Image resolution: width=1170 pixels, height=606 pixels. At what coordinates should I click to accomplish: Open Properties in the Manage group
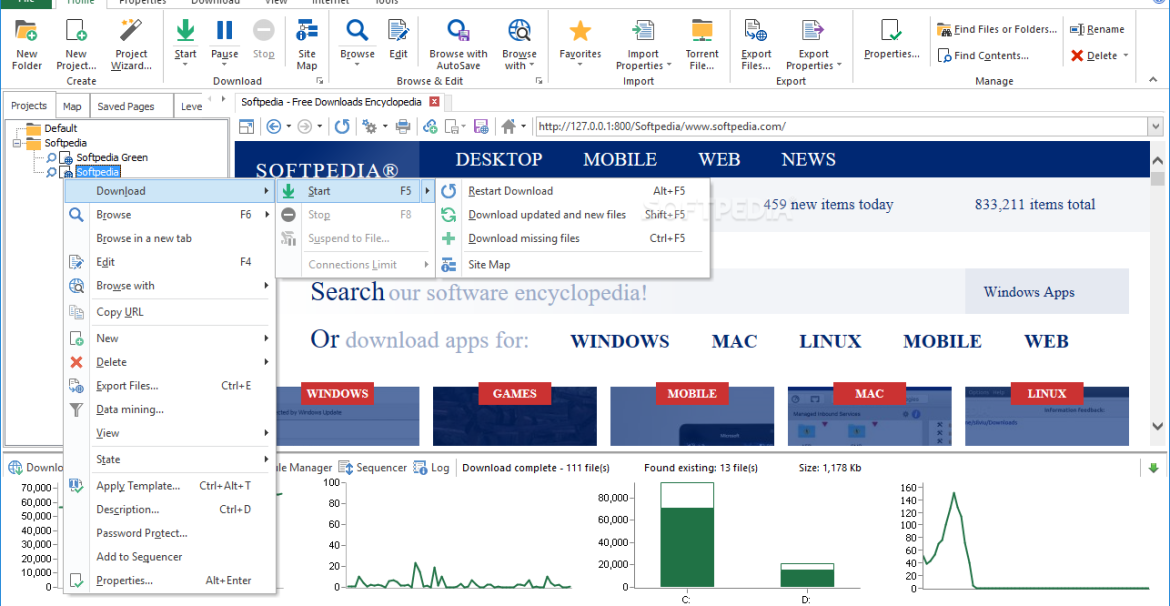point(892,39)
